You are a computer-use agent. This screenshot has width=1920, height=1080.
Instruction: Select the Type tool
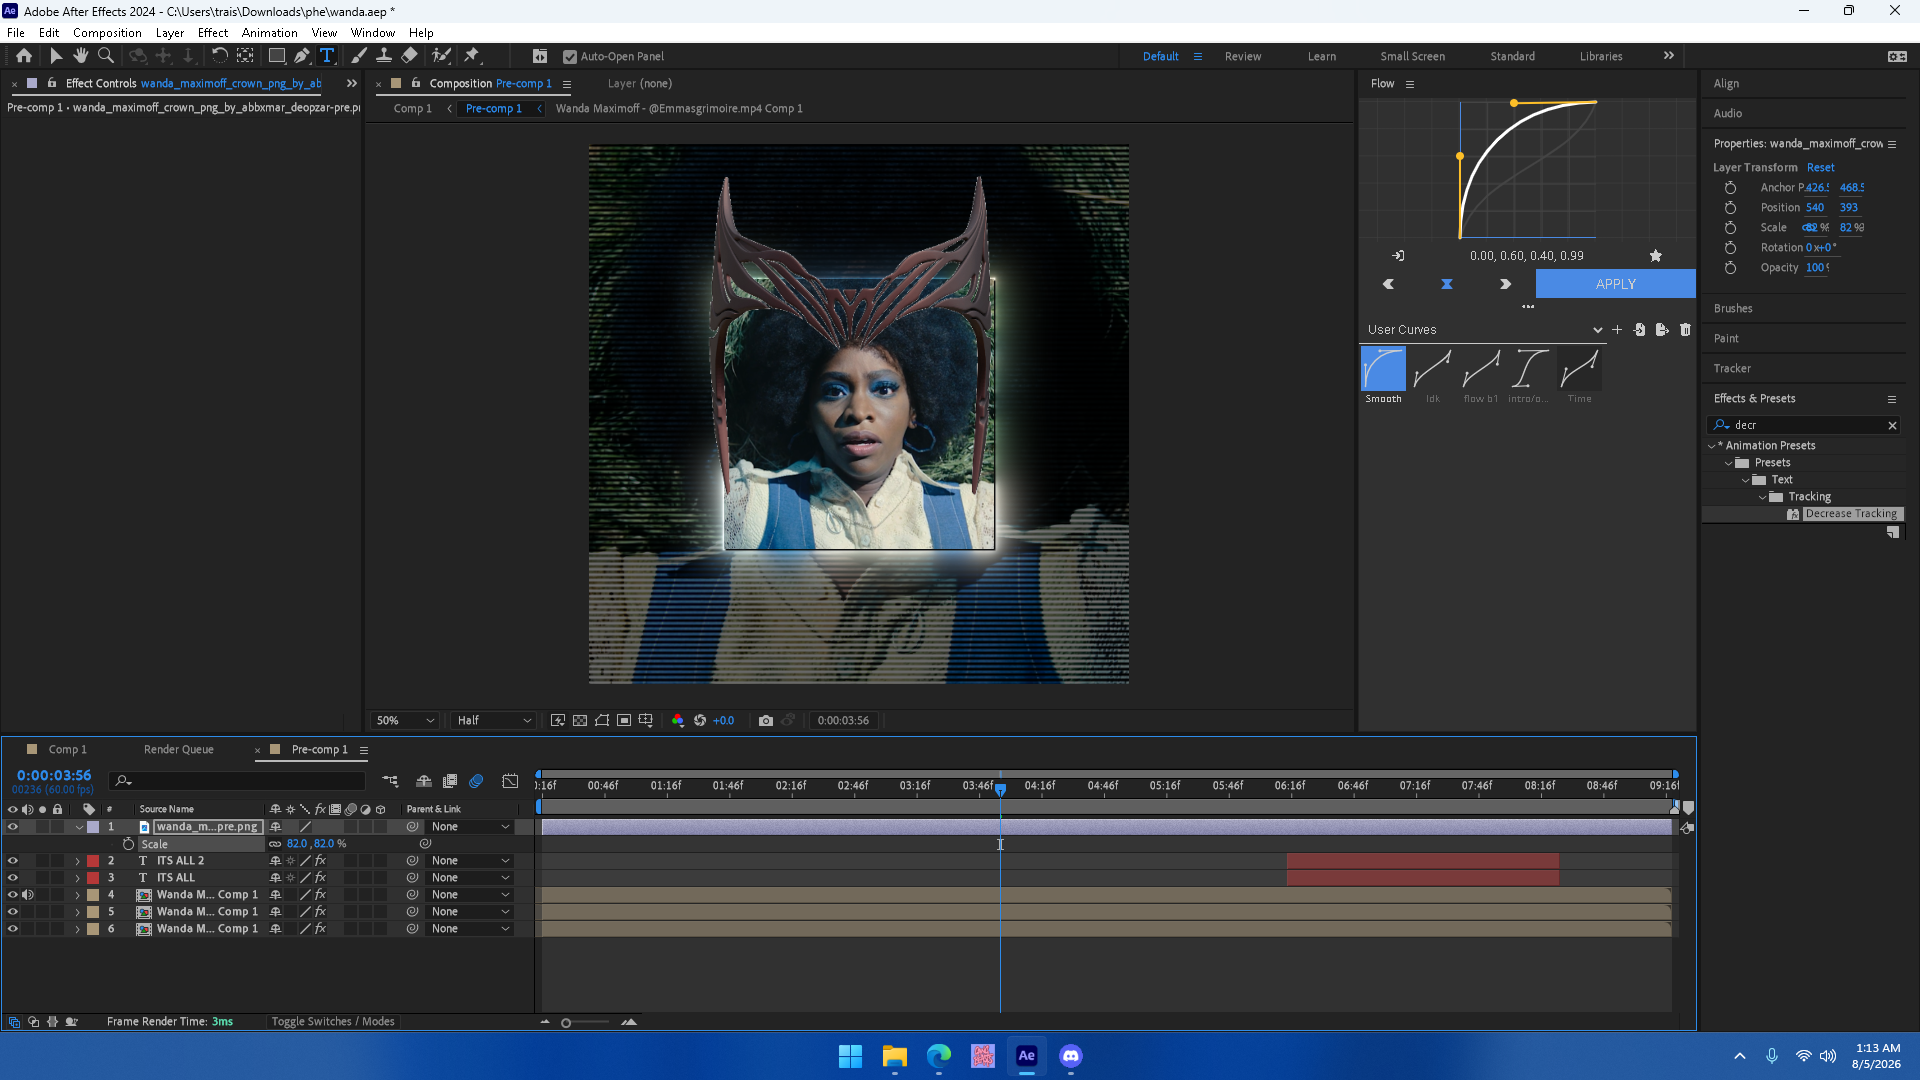327,56
